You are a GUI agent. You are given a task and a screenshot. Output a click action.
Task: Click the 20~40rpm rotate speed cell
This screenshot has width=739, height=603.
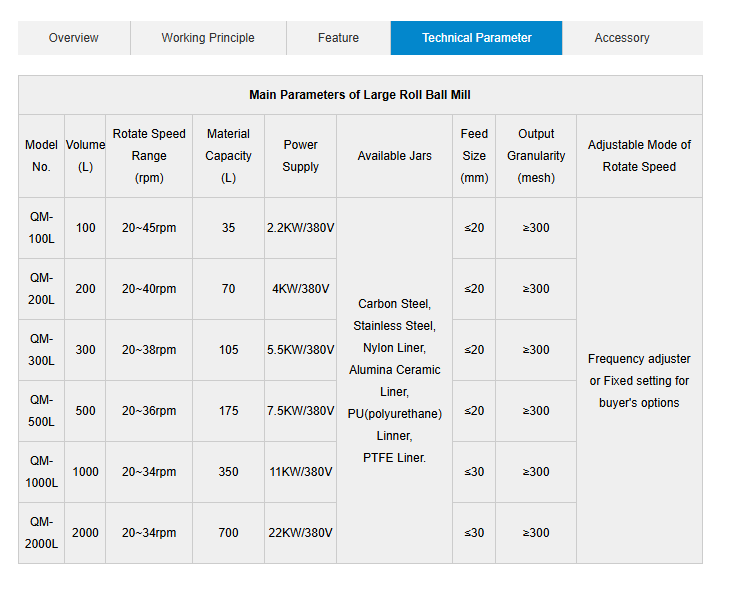click(x=149, y=289)
